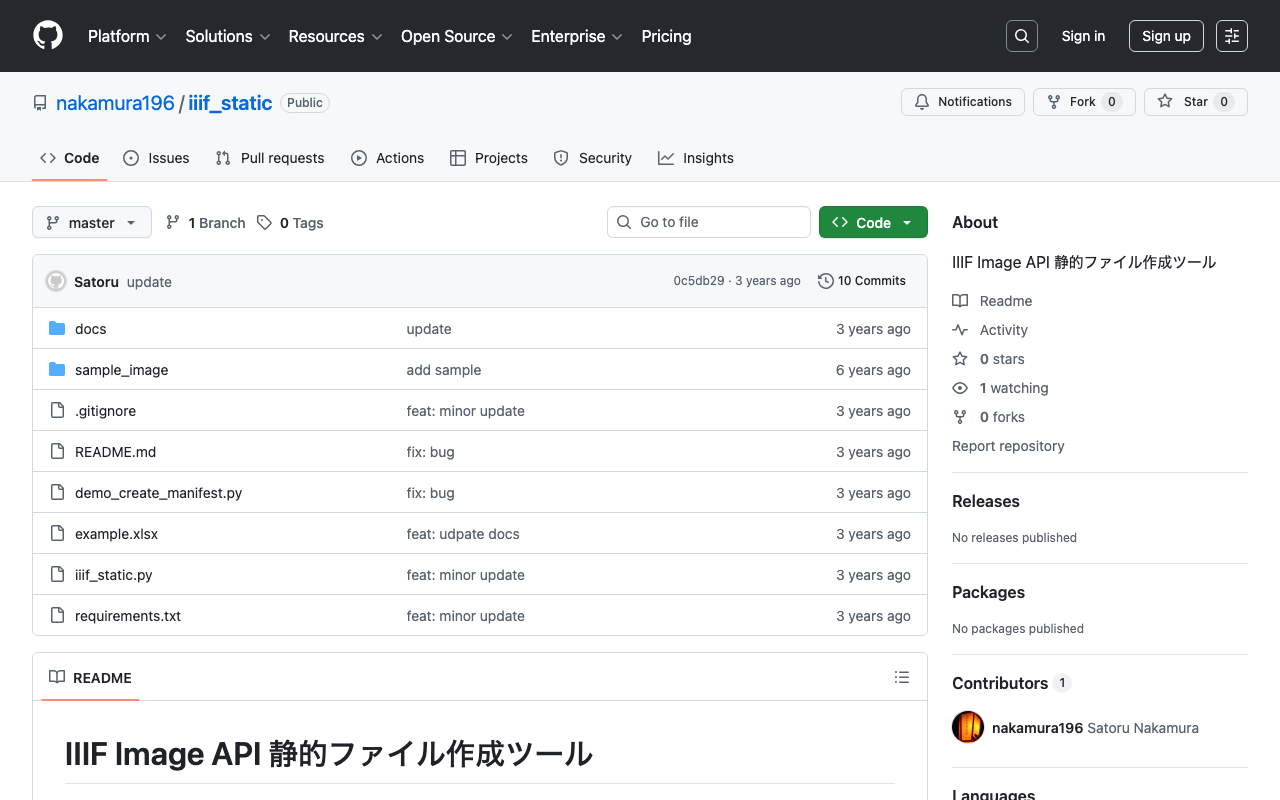Click the GitHub home logo icon
The height and width of the screenshot is (800, 1280).
click(x=47, y=36)
